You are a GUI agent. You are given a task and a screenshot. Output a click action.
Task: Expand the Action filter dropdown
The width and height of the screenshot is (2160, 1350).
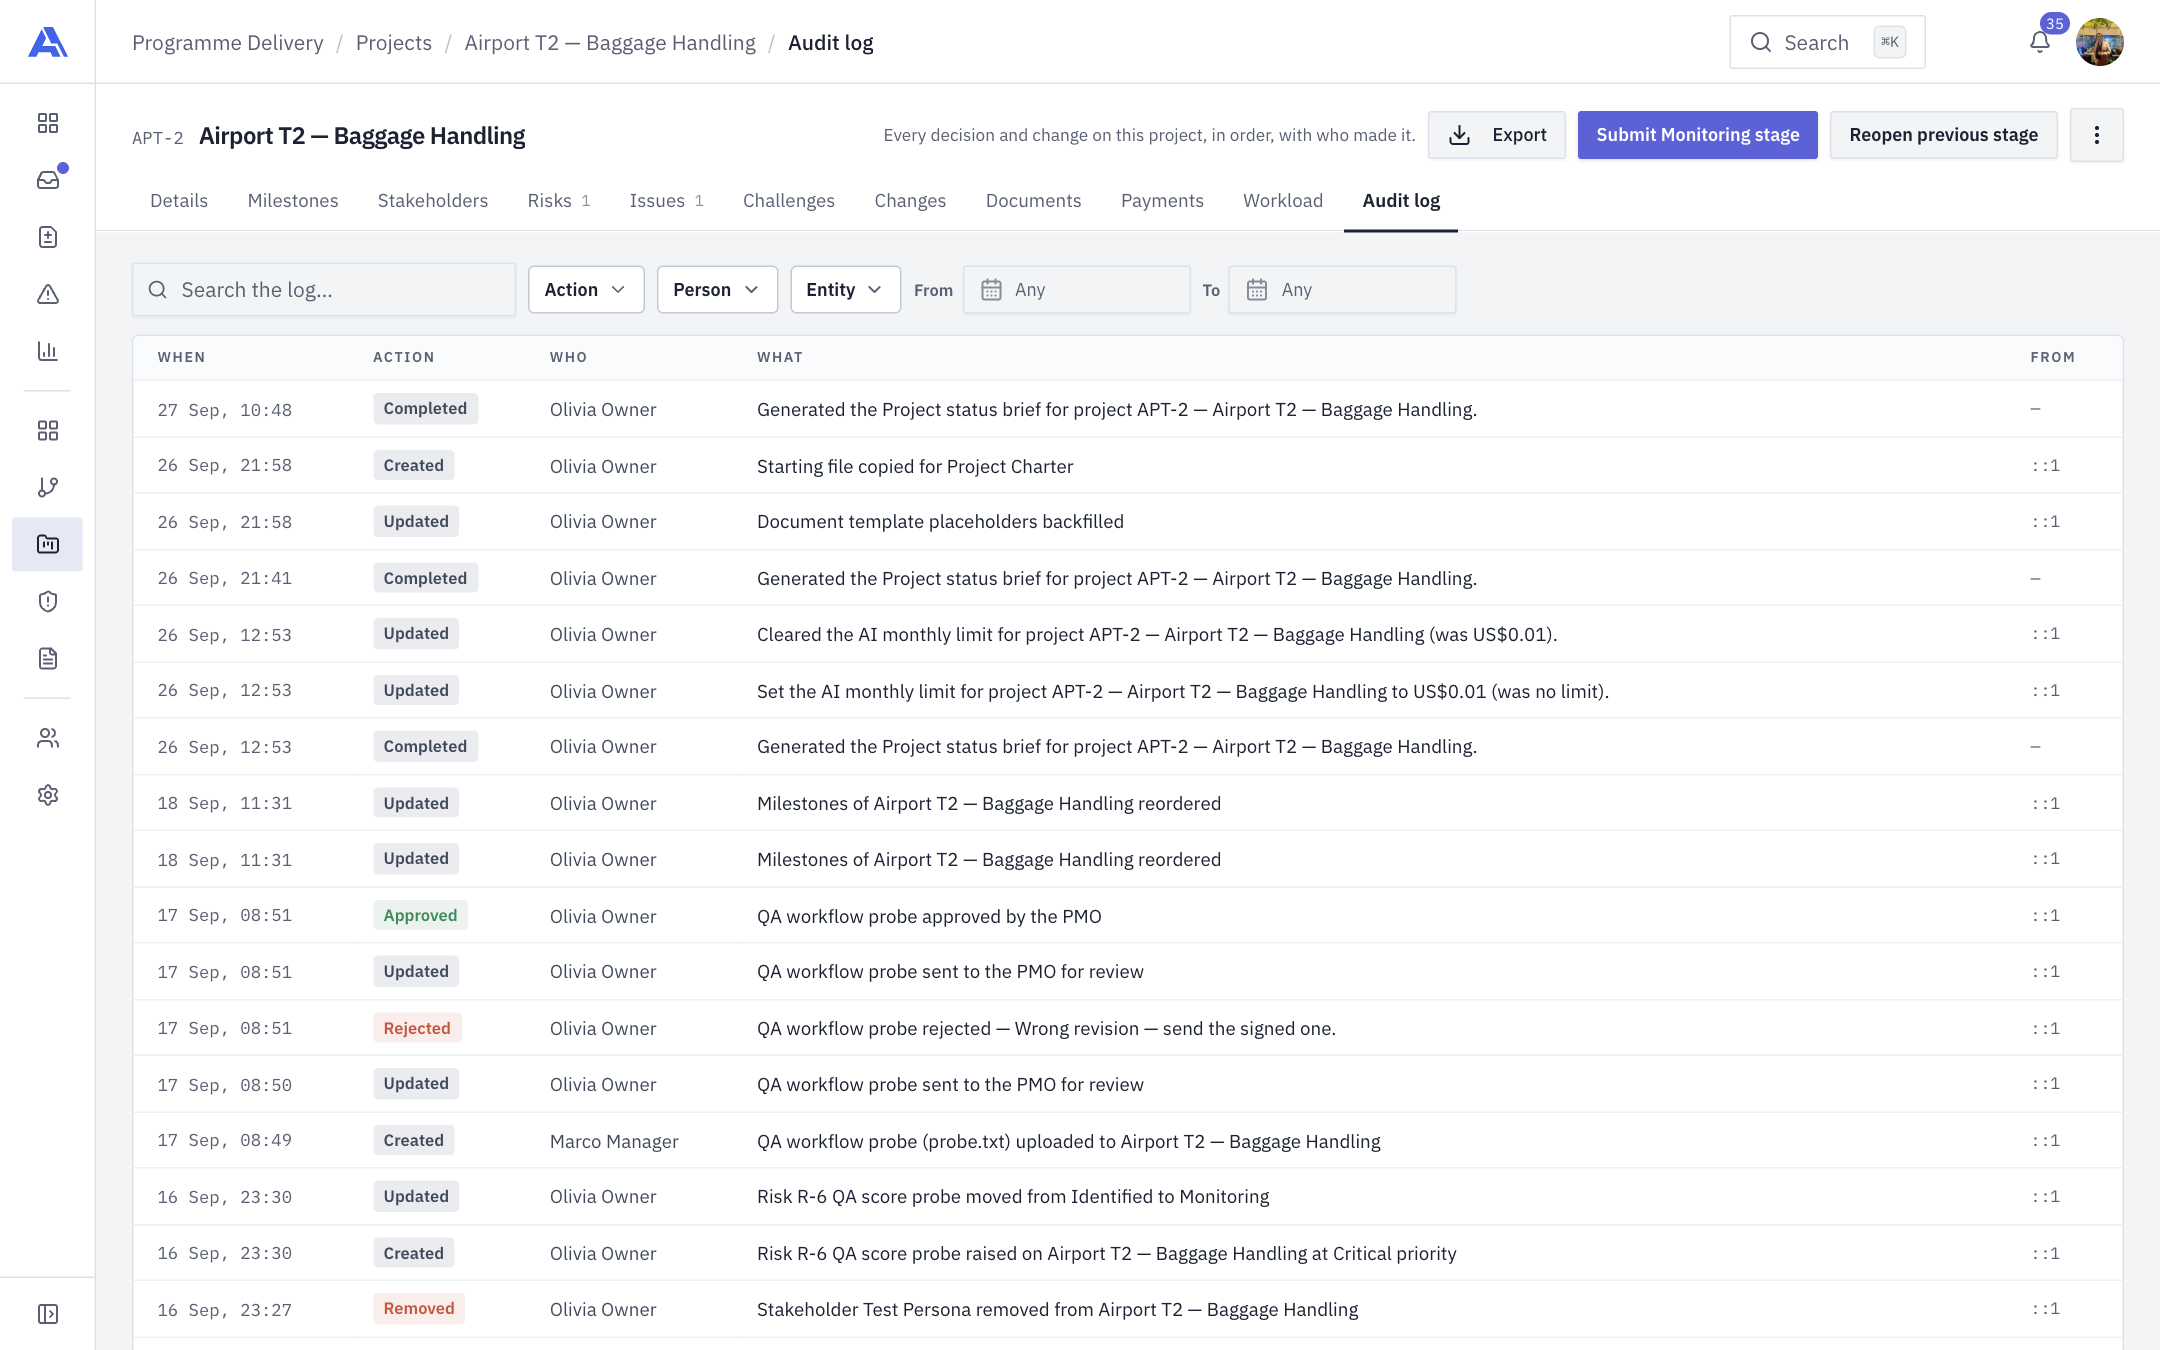click(586, 290)
